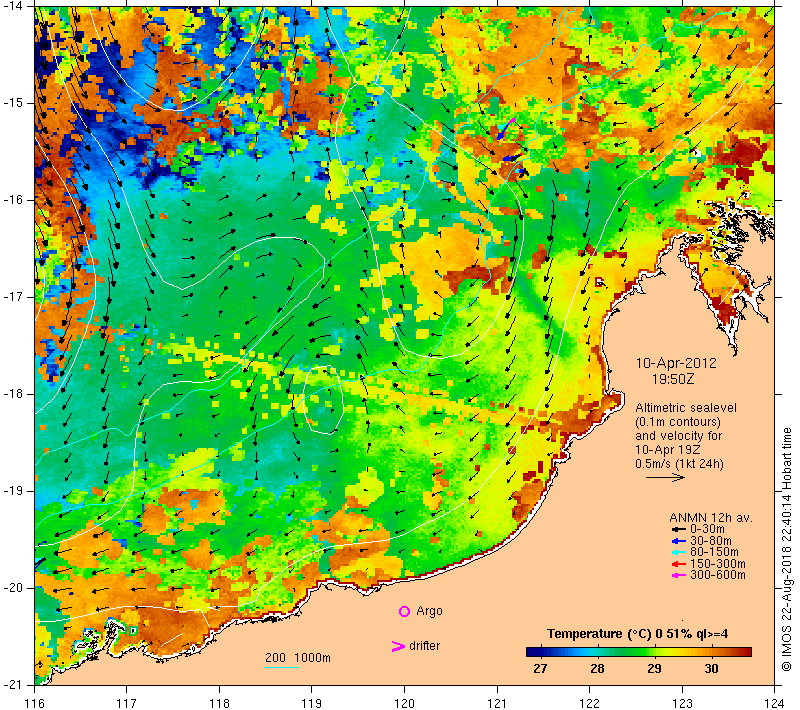Click the '200 1000m' depth contour label

tap(298, 658)
